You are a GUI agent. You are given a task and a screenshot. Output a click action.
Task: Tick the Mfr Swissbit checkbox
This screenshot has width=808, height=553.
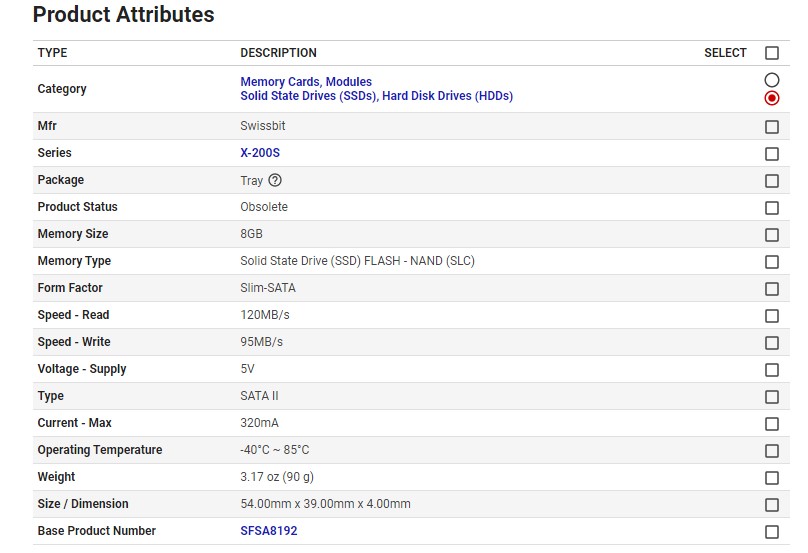point(771,127)
